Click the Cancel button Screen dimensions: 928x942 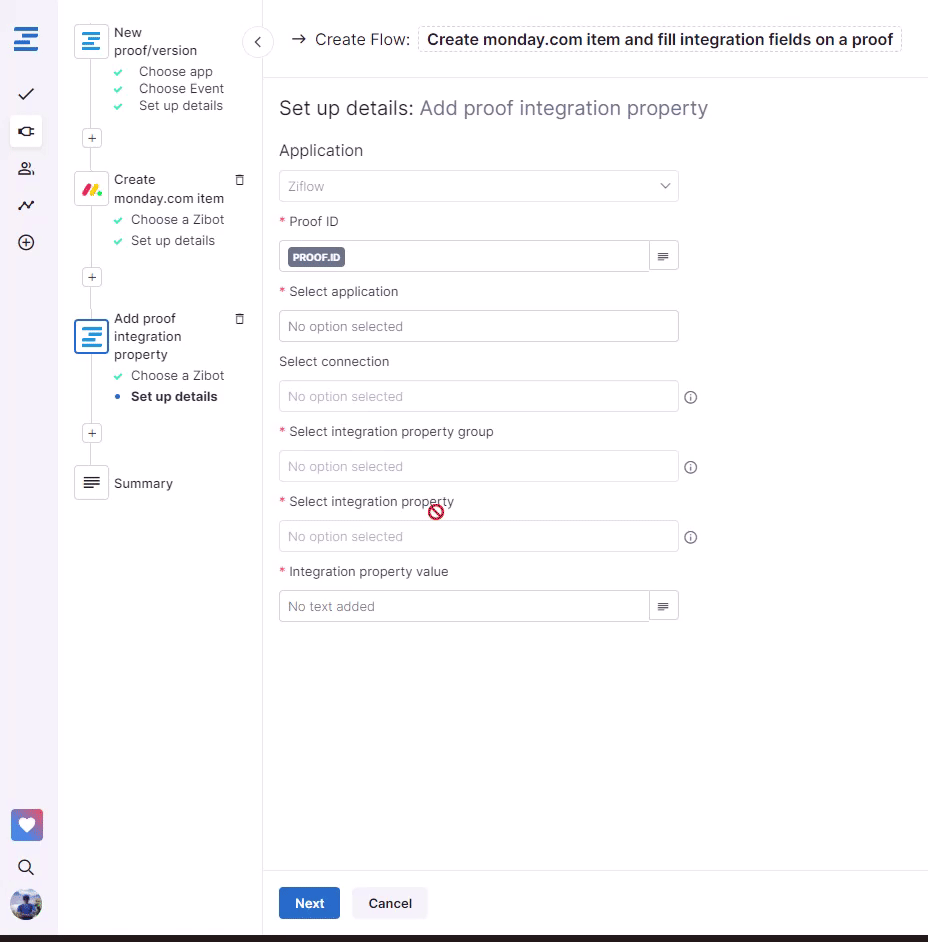[389, 903]
